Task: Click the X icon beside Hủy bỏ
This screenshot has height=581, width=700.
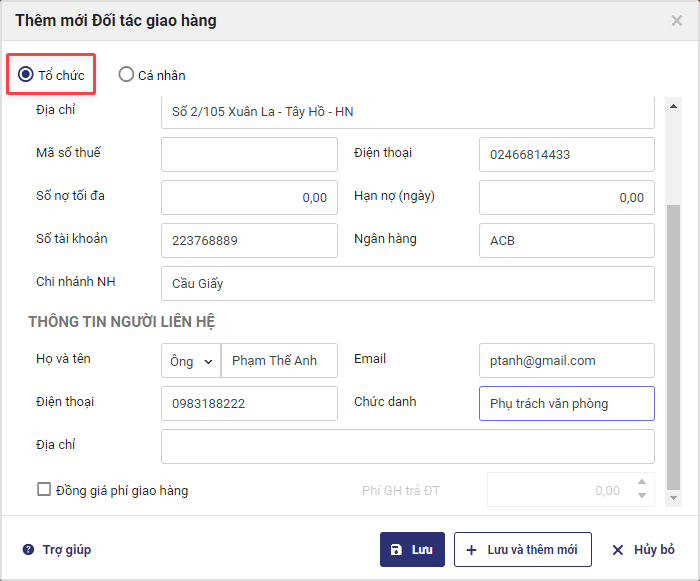Action: (618, 550)
